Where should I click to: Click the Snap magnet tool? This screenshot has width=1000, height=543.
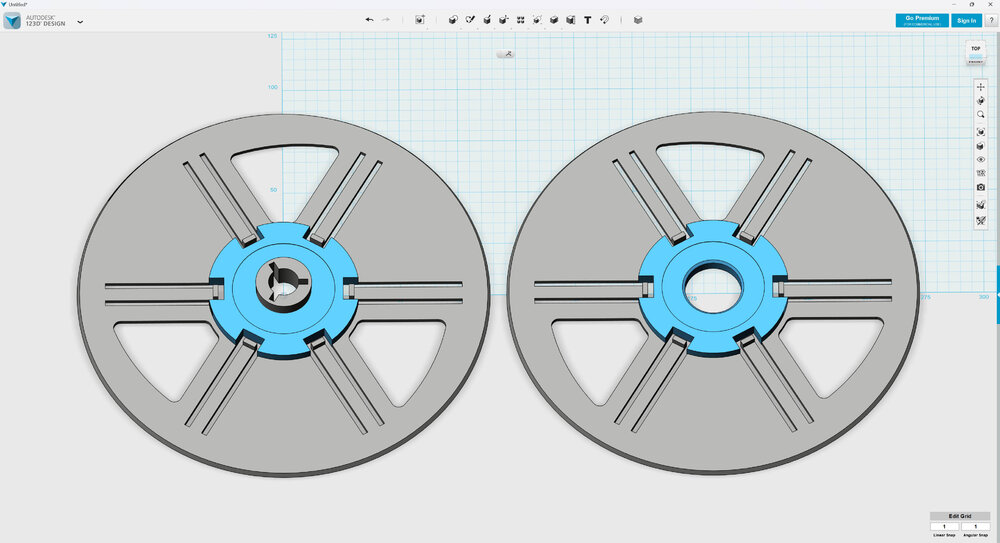click(605, 20)
